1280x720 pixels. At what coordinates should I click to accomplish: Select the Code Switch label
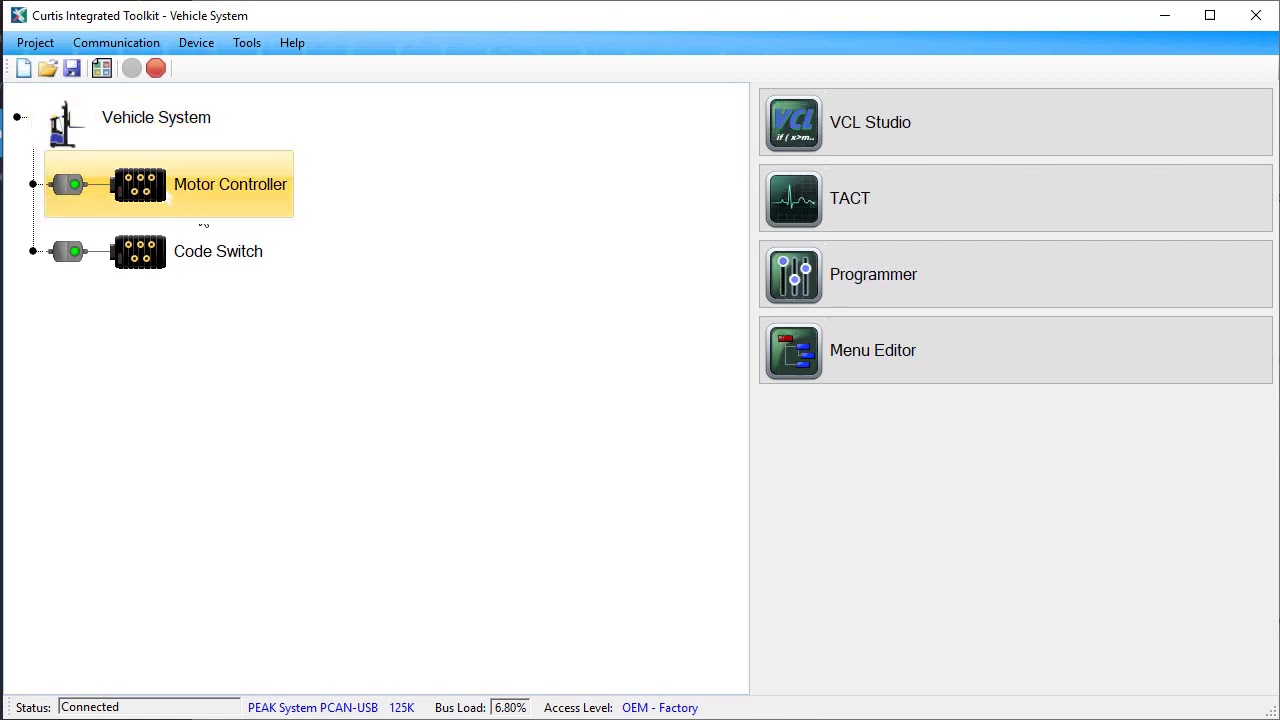click(218, 251)
